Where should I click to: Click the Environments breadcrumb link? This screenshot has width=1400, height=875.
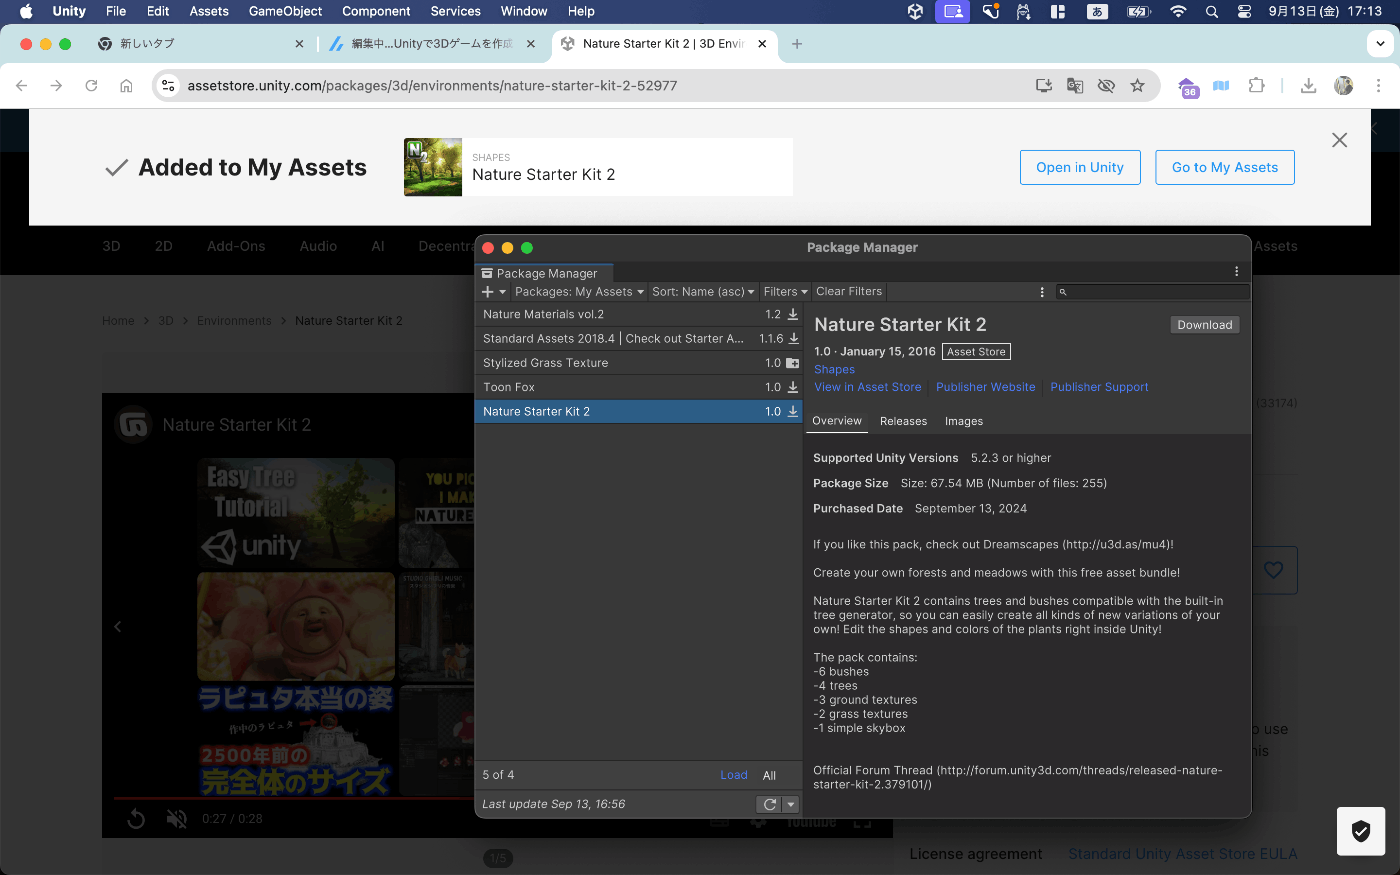coord(234,321)
